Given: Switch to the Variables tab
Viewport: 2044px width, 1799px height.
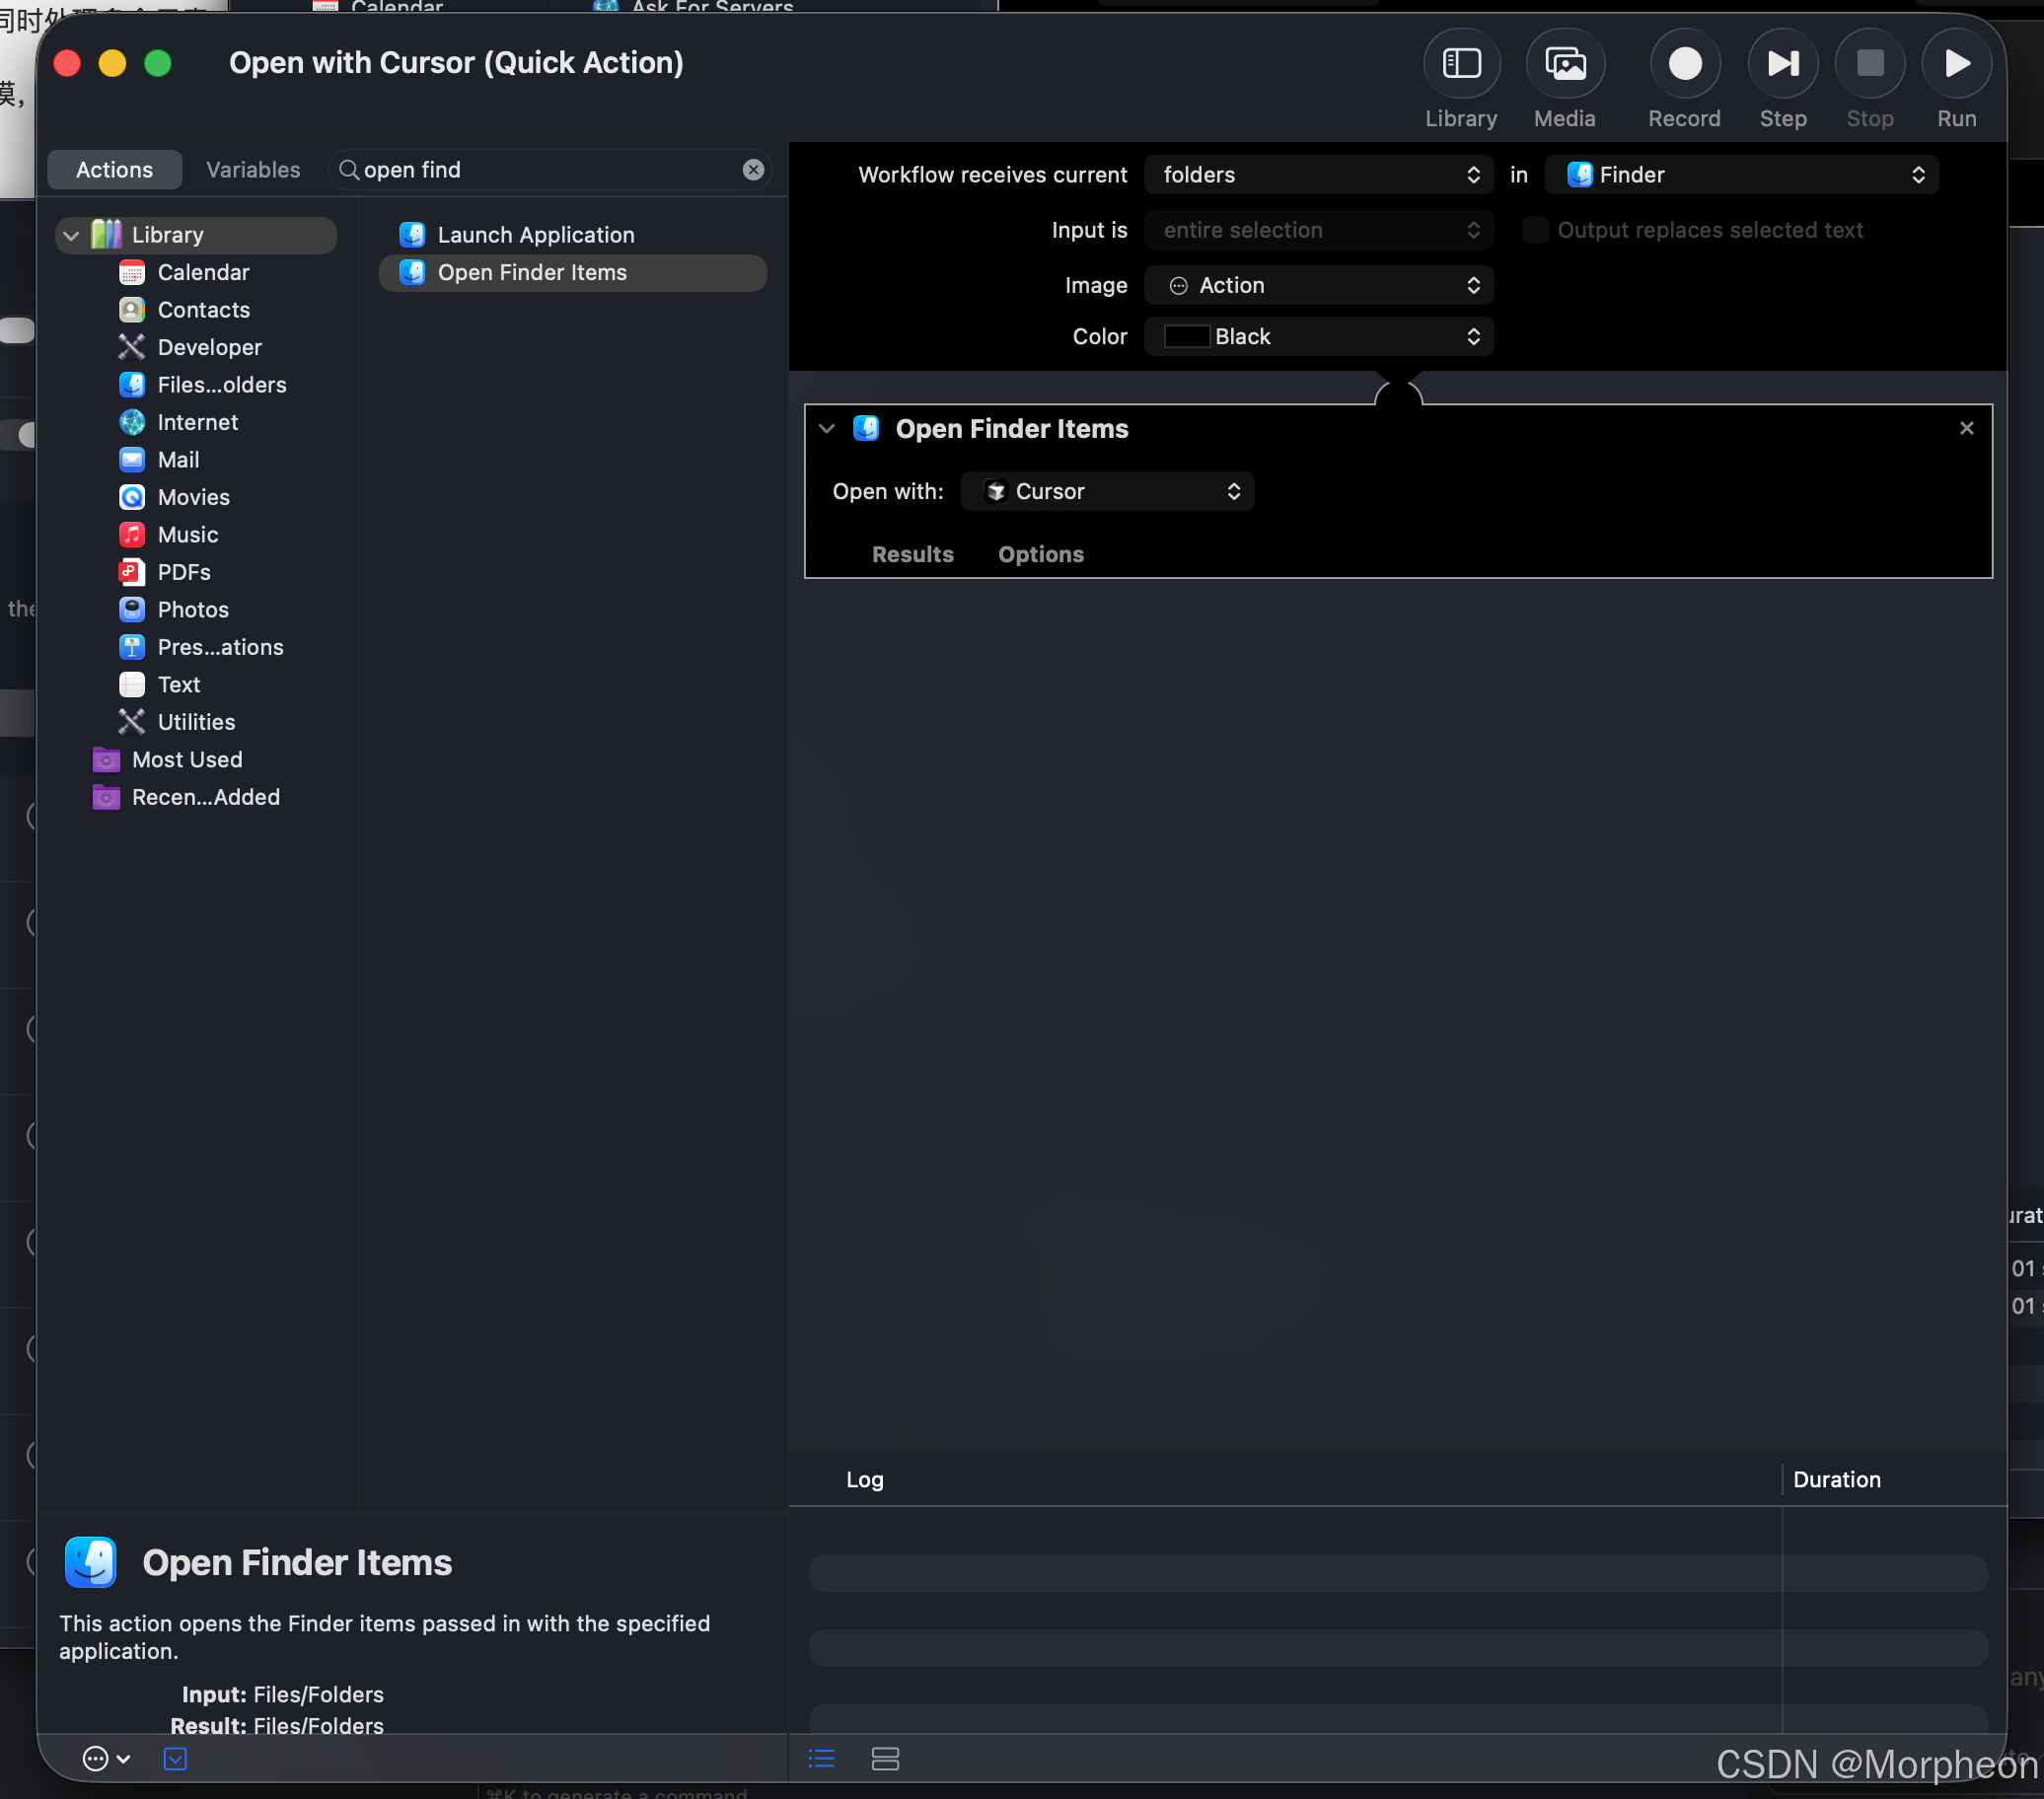Looking at the screenshot, I should (253, 170).
